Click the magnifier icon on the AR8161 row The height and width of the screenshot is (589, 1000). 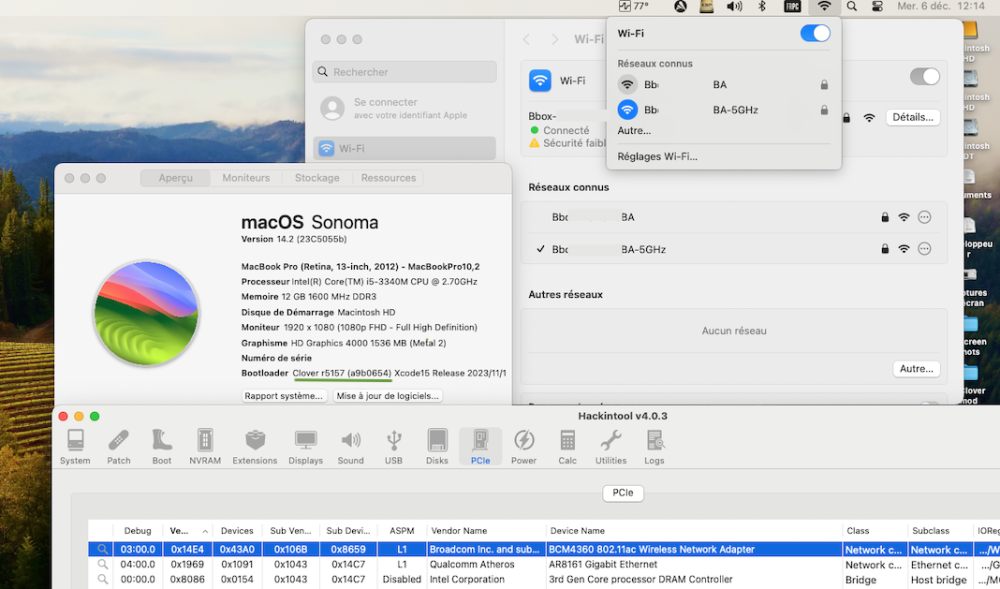click(x=102, y=564)
